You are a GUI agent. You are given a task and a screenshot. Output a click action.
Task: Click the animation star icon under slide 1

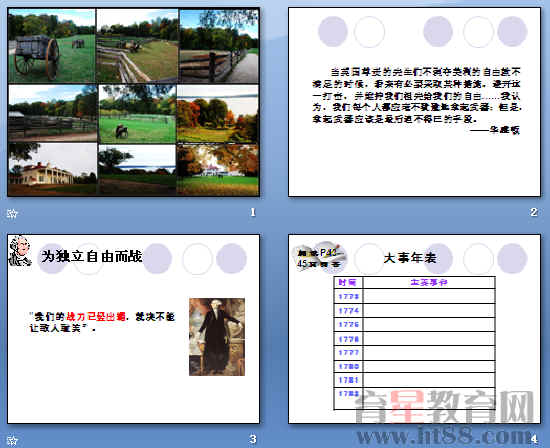pos(12,213)
